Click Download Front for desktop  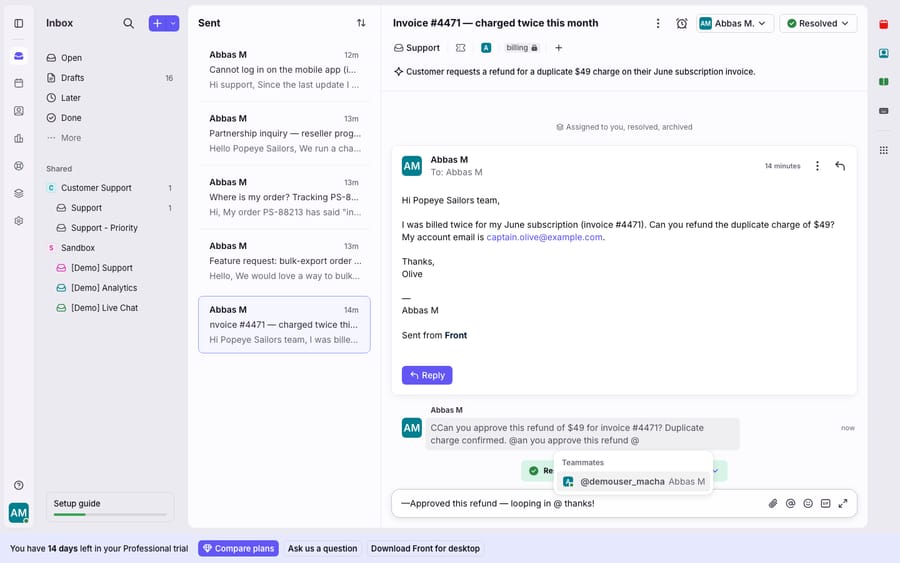pyautogui.click(x=425, y=549)
